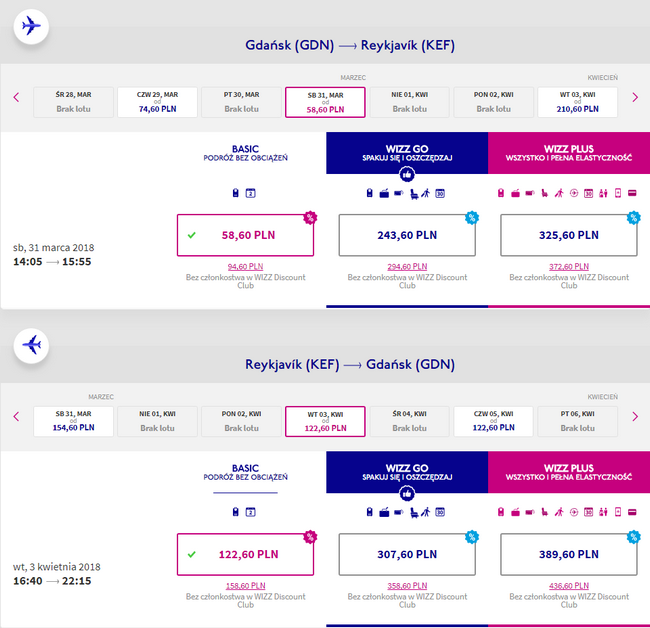The height and width of the screenshot is (628, 650).
Task: Select the 307,60 PLN WIZZ GO return fare
Action: coord(407,554)
